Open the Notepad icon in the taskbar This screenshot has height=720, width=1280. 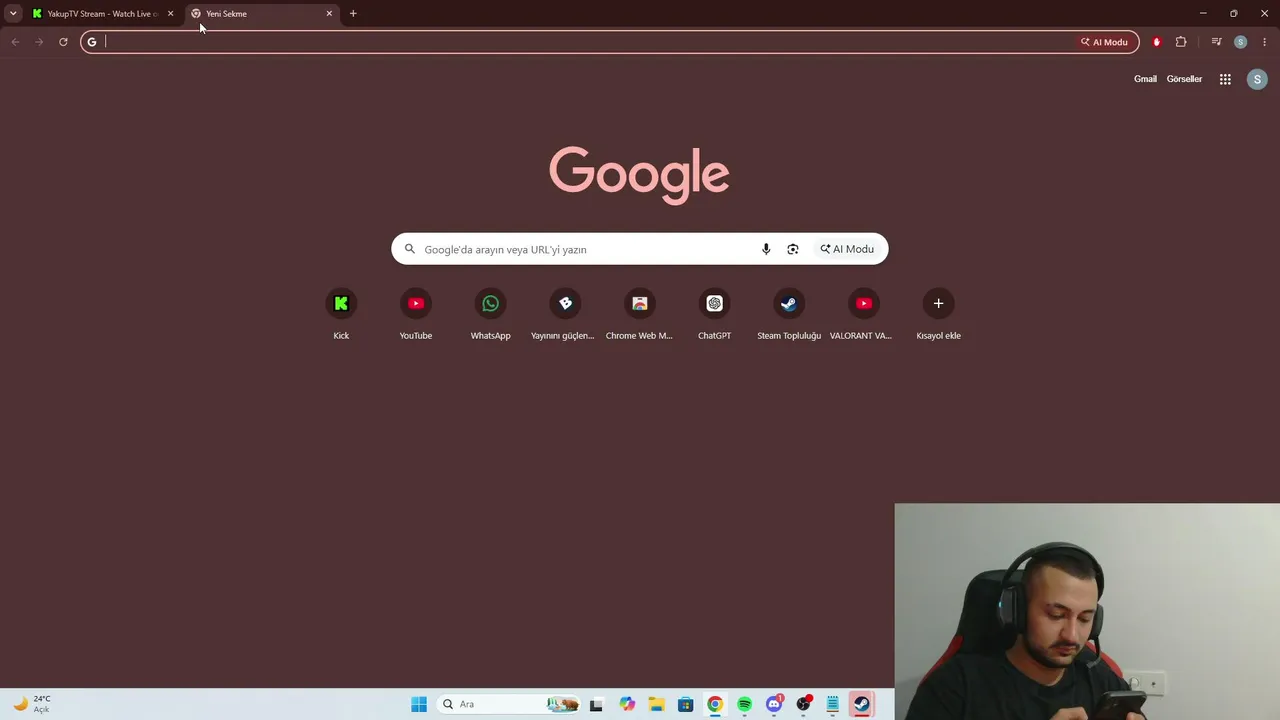(832, 704)
